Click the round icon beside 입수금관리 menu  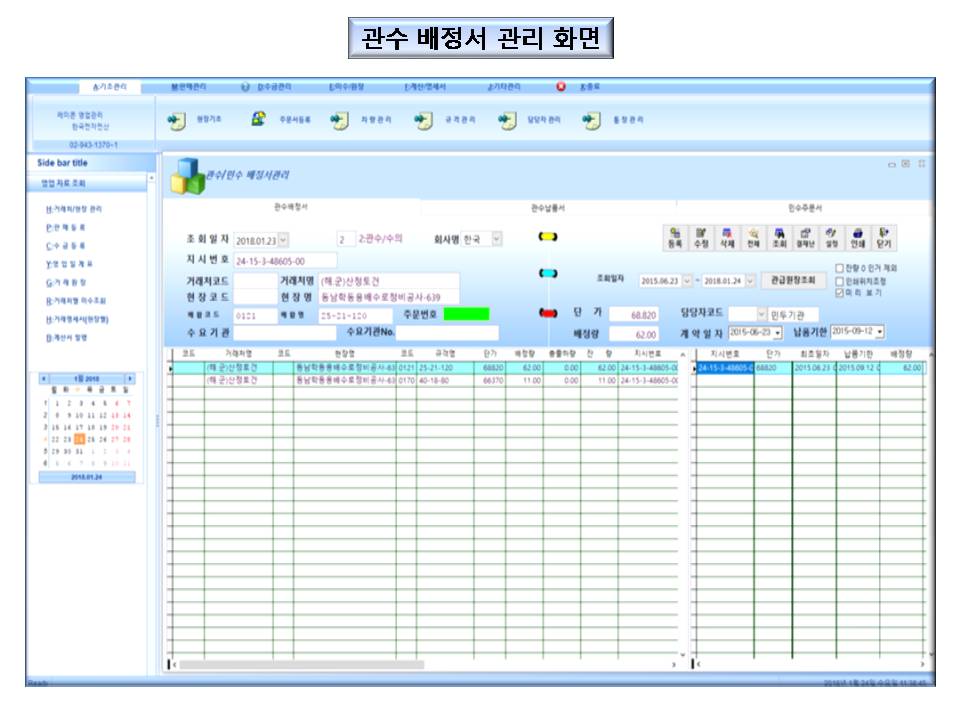pyautogui.click(x=245, y=87)
